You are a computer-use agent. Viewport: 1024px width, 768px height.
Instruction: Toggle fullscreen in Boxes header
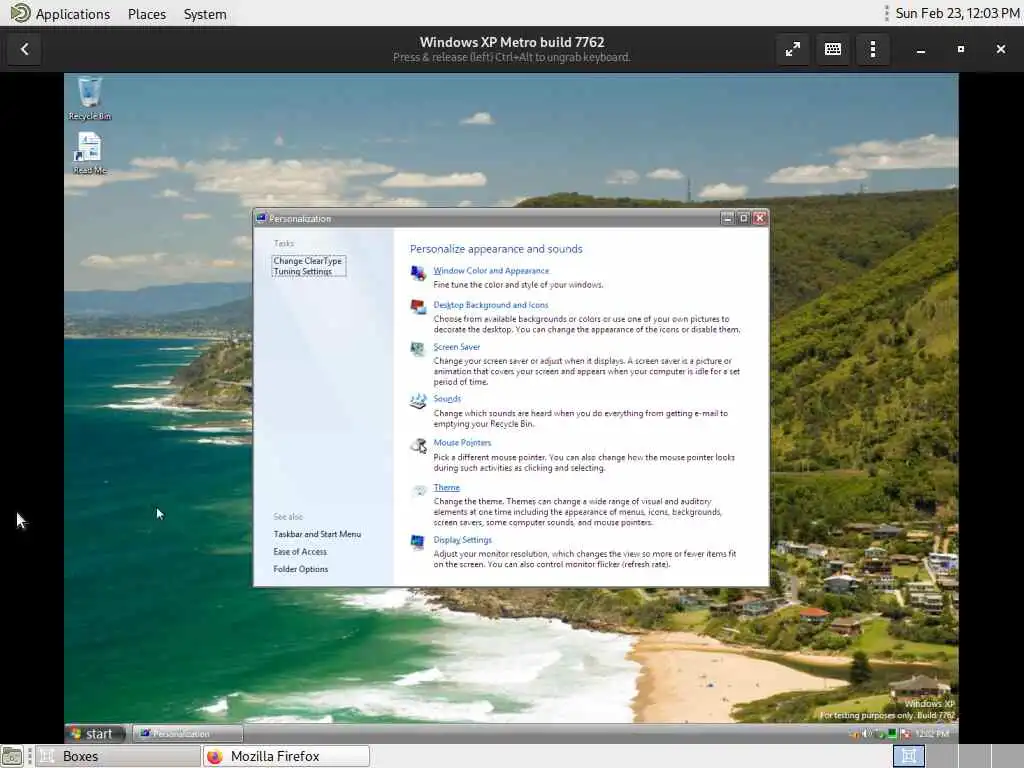(793, 49)
